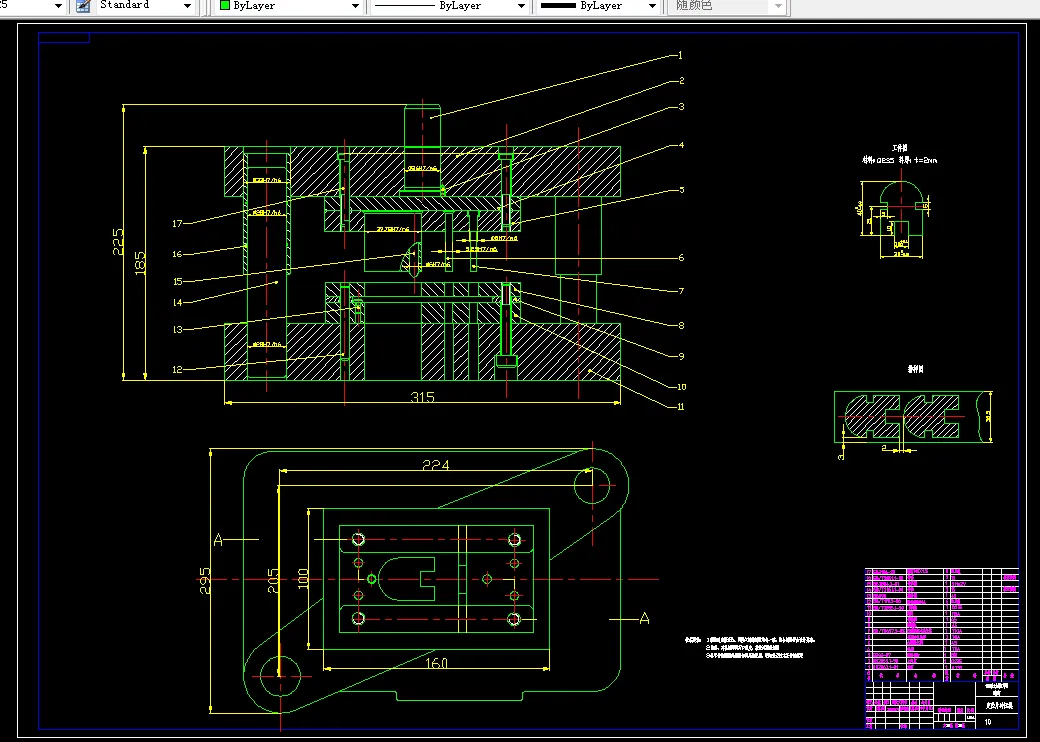Click part balloon number 8
Image resolution: width=1040 pixels, height=742 pixels.
point(681,326)
